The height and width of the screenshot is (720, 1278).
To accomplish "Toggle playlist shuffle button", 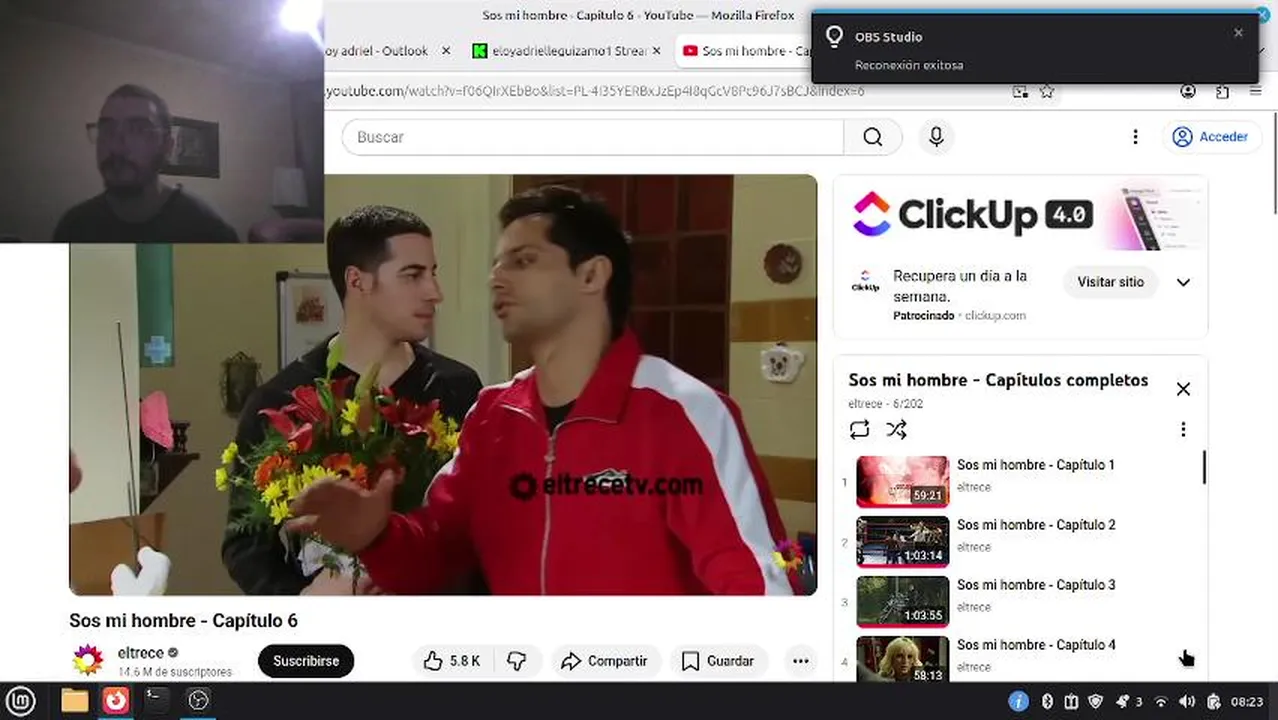I will point(896,430).
